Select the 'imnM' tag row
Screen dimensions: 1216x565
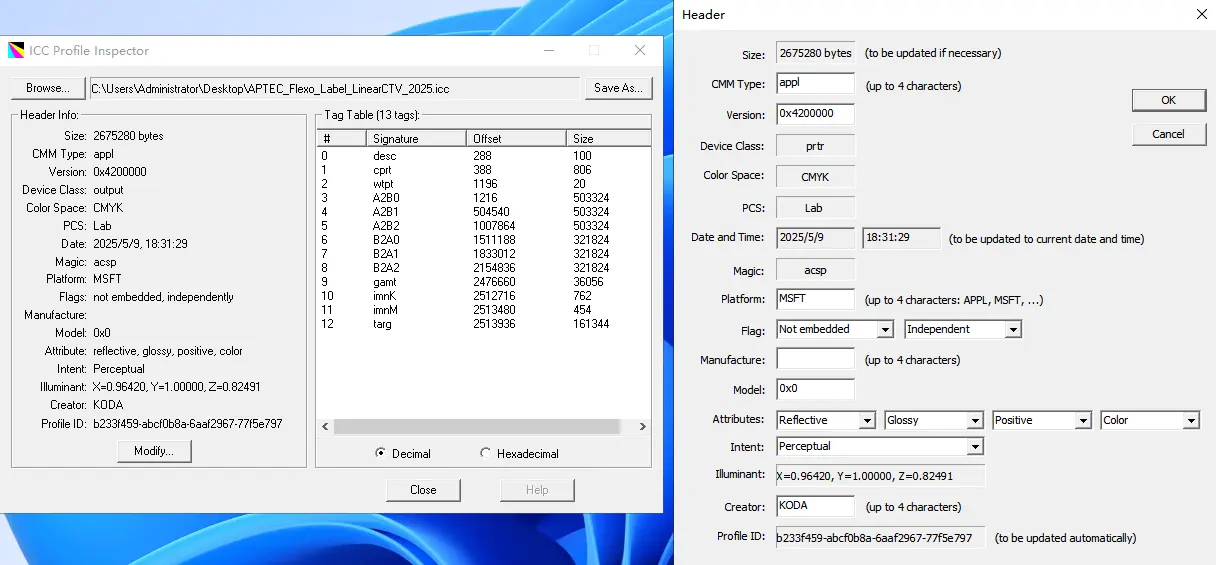[484, 310]
